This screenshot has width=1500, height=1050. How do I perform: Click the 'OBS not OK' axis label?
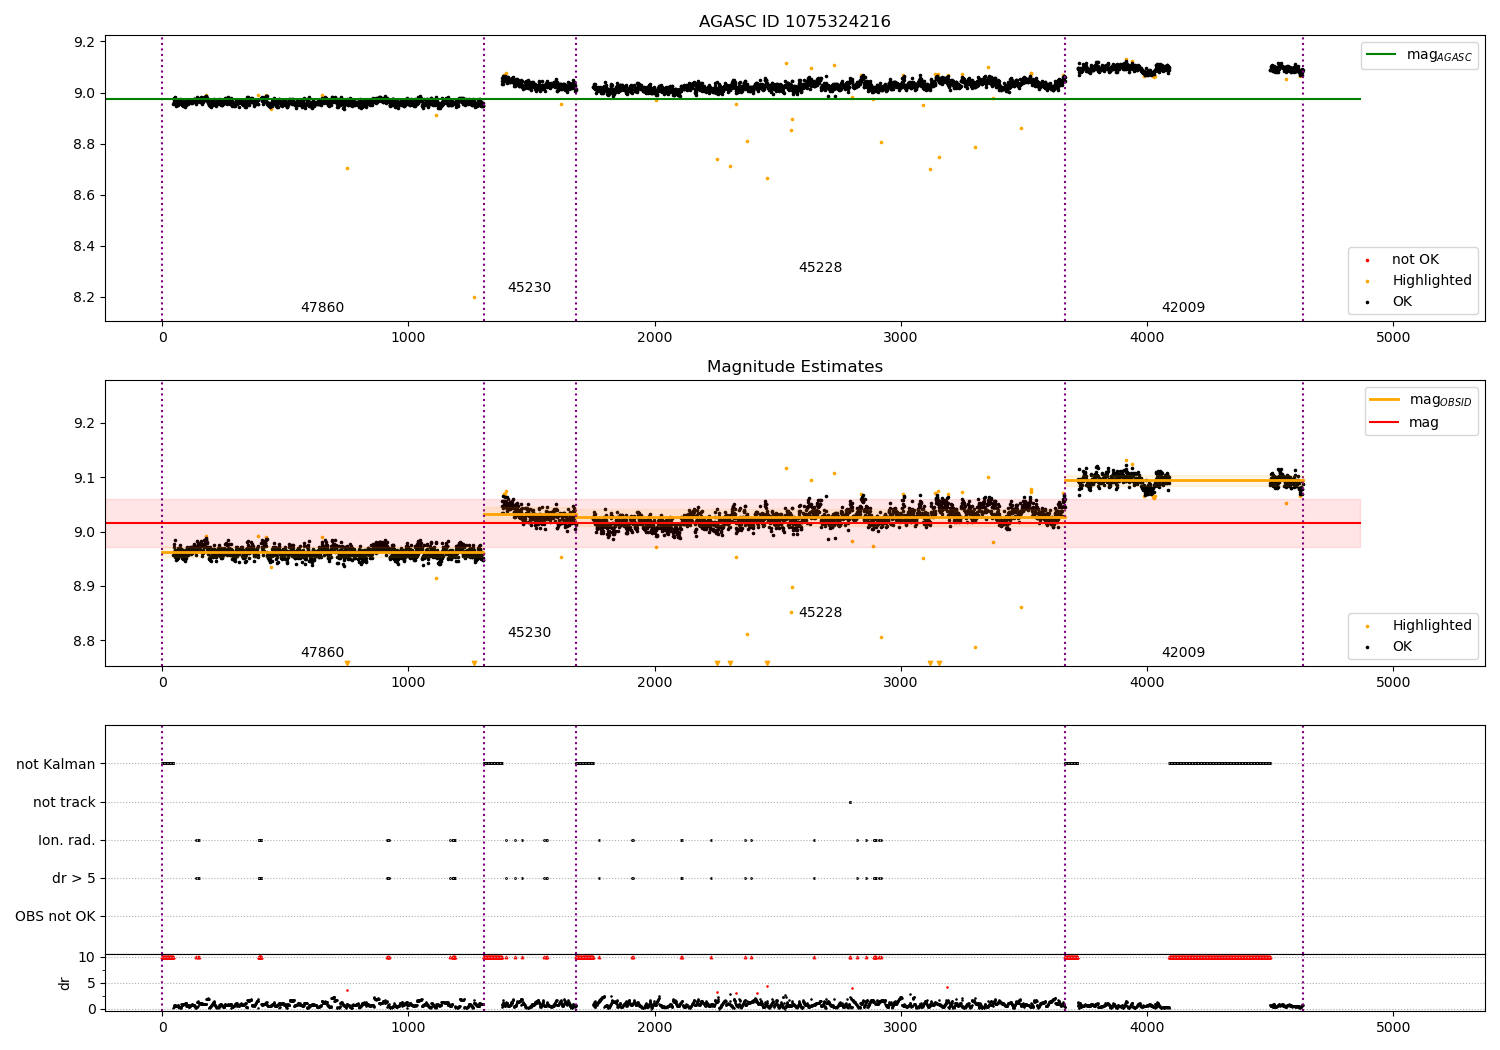click(55, 917)
